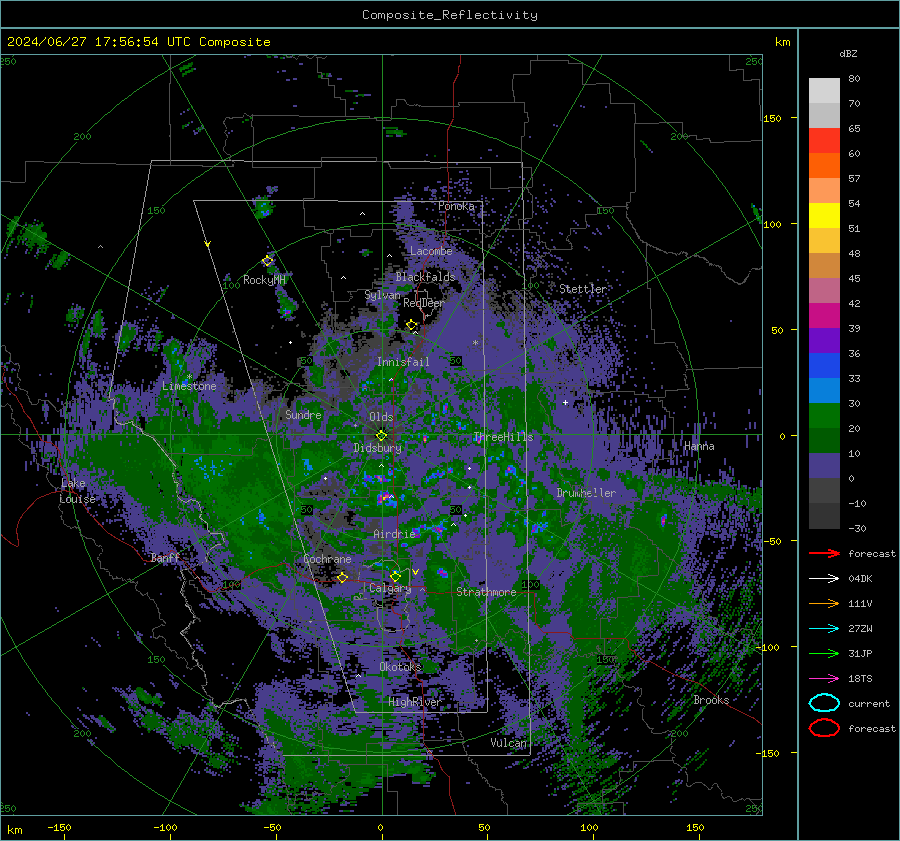Click the Drumheller label
Viewport: 900px width, 841px height.
586,493
